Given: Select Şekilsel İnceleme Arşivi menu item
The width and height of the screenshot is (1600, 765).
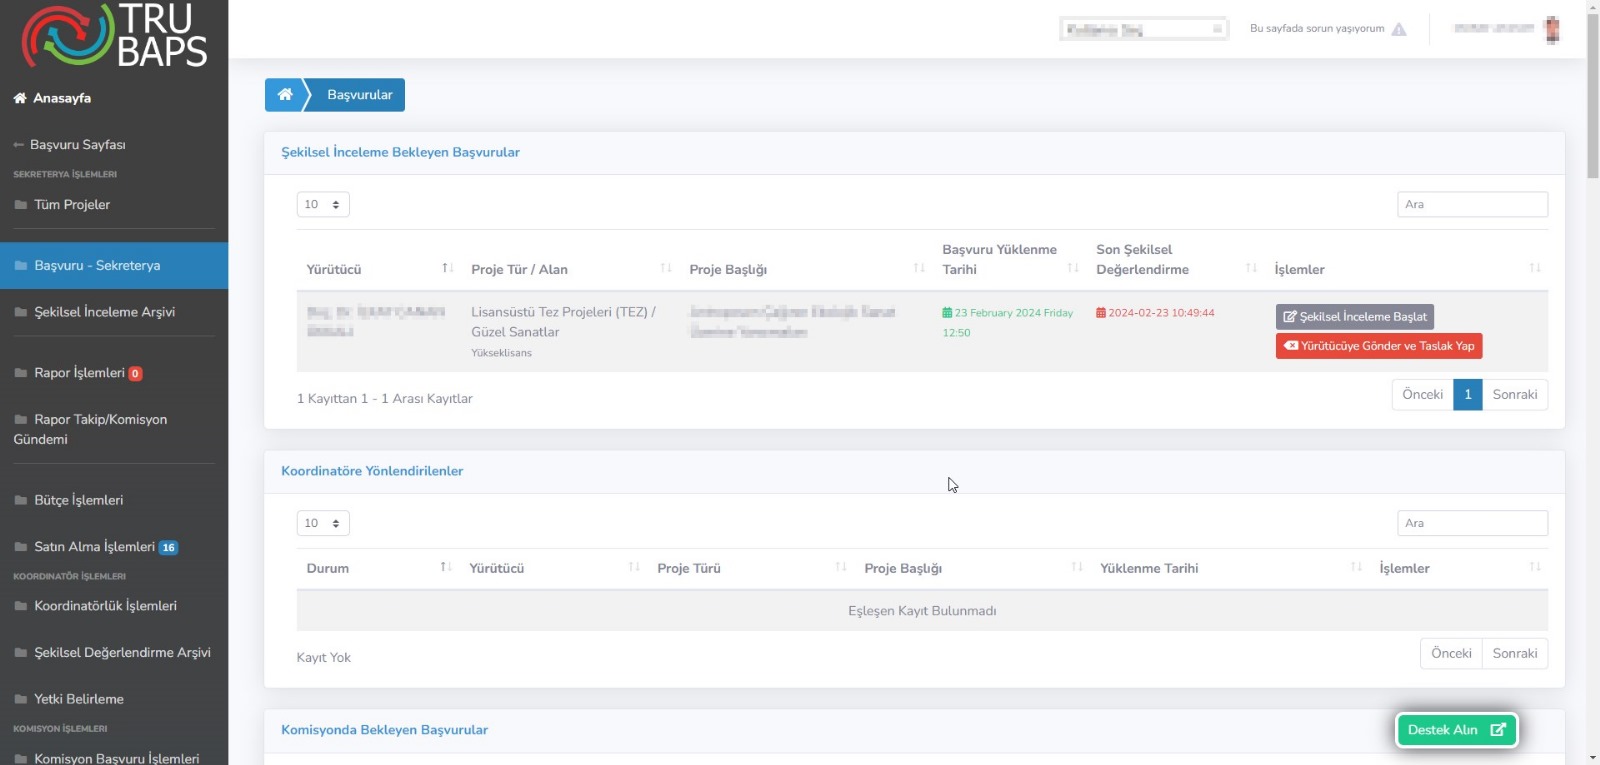Looking at the screenshot, I should [104, 312].
